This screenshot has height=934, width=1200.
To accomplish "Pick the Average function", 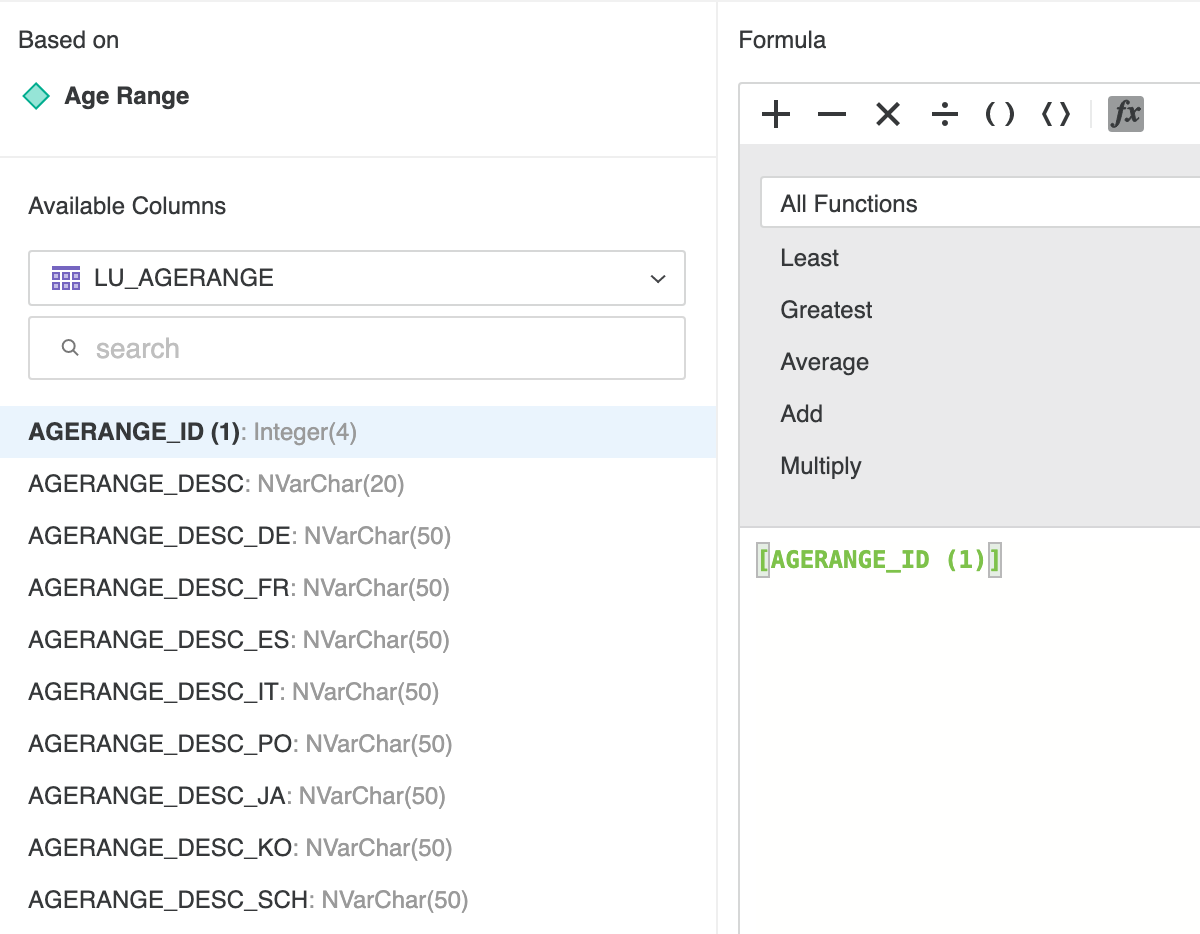I will (x=824, y=362).
